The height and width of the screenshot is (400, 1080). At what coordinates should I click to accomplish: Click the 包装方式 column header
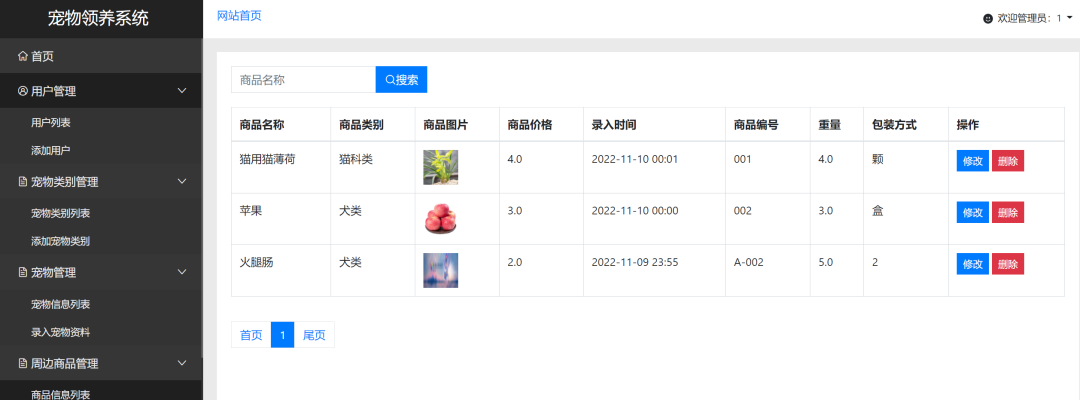click(x=894, y=125)
